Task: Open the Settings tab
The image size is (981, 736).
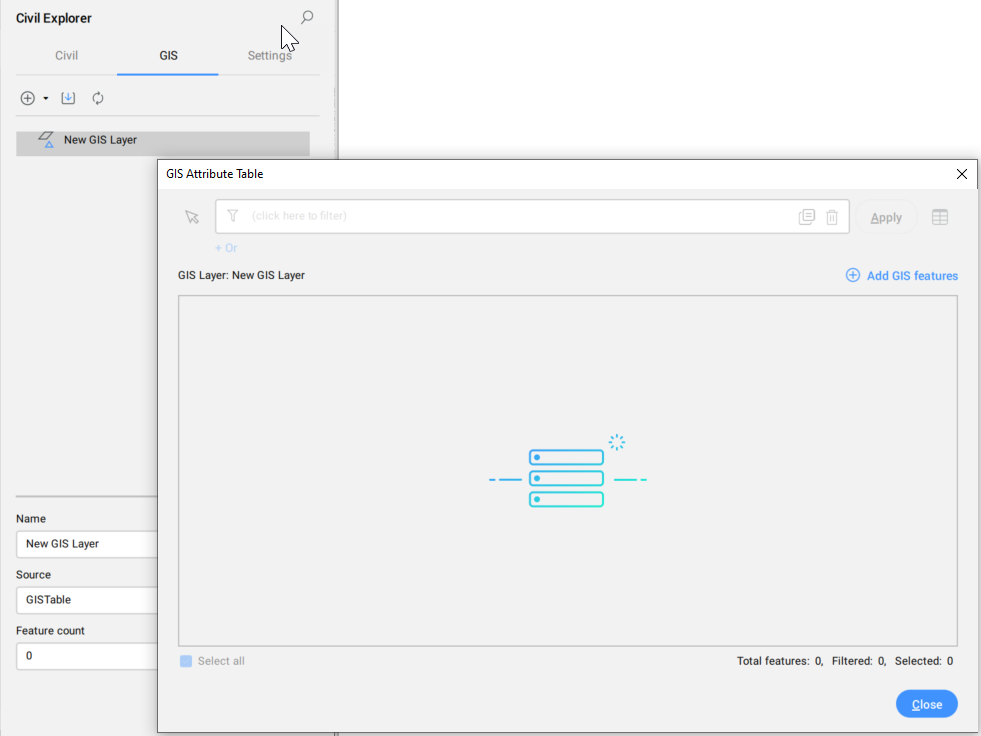Action: click(x=269, y=56)
